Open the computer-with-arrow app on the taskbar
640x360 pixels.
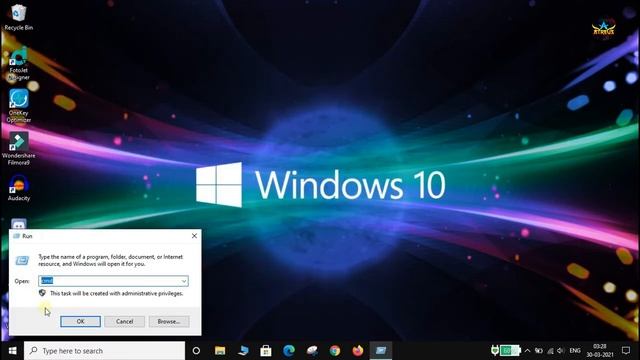click(x=243, y=351)
